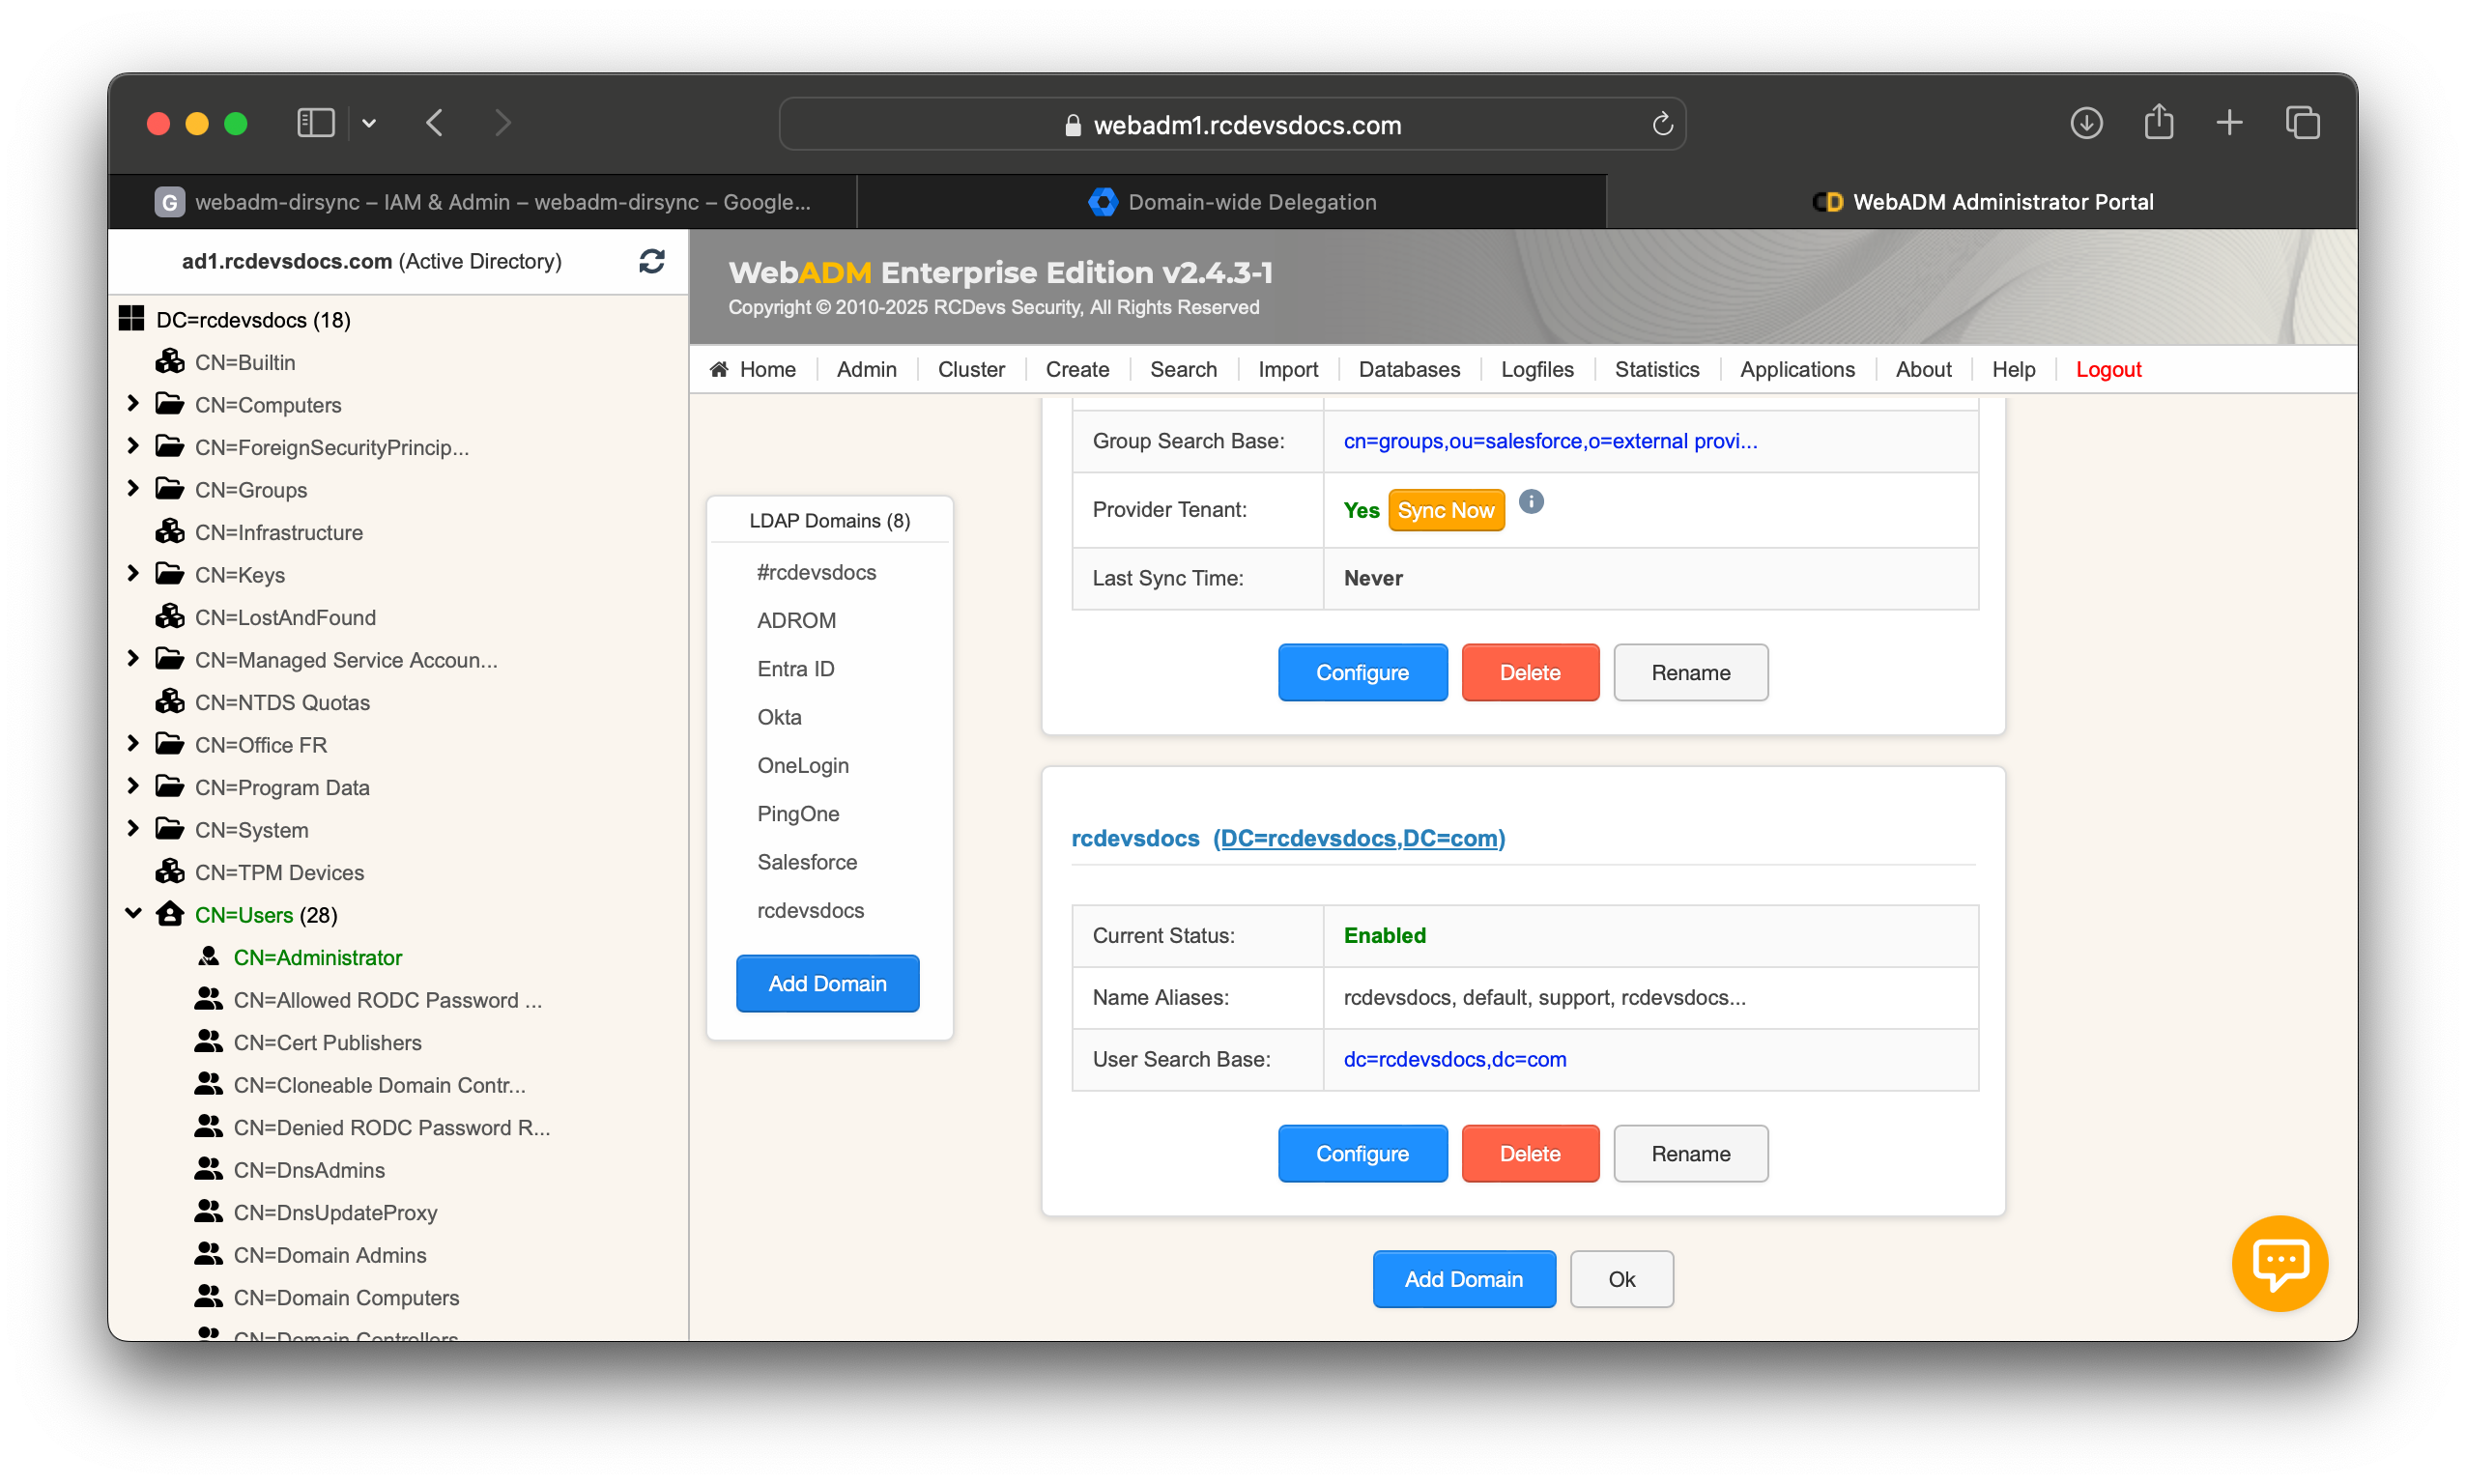The image size is (2466, 1484).
Task: Open the dc=rcdevsdocs,dc=com search base link
Action: pyautogui.click(x=1454, y=1059)
